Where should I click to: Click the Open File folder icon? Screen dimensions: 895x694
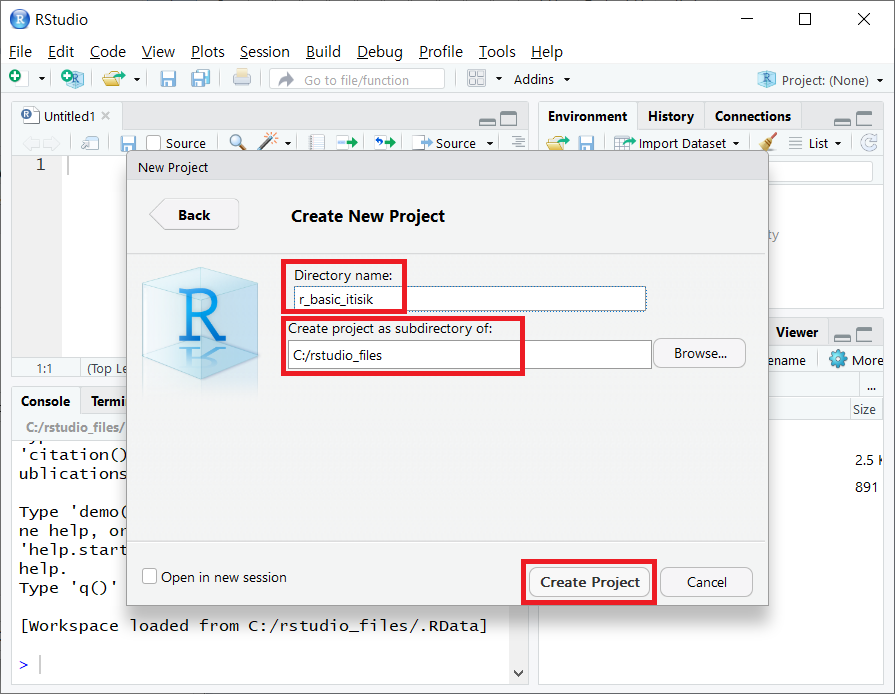(x=115, y=78)
